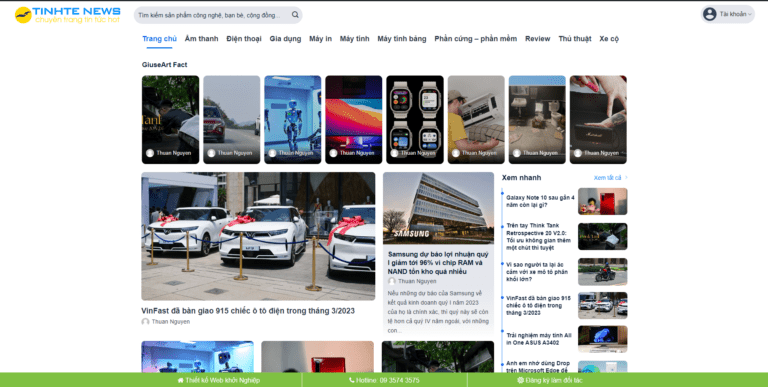Image resolution: width=768 pixels, height=387 pixels.
Task: Open the Xe cộ menu
Action: [x=609, y=39]
